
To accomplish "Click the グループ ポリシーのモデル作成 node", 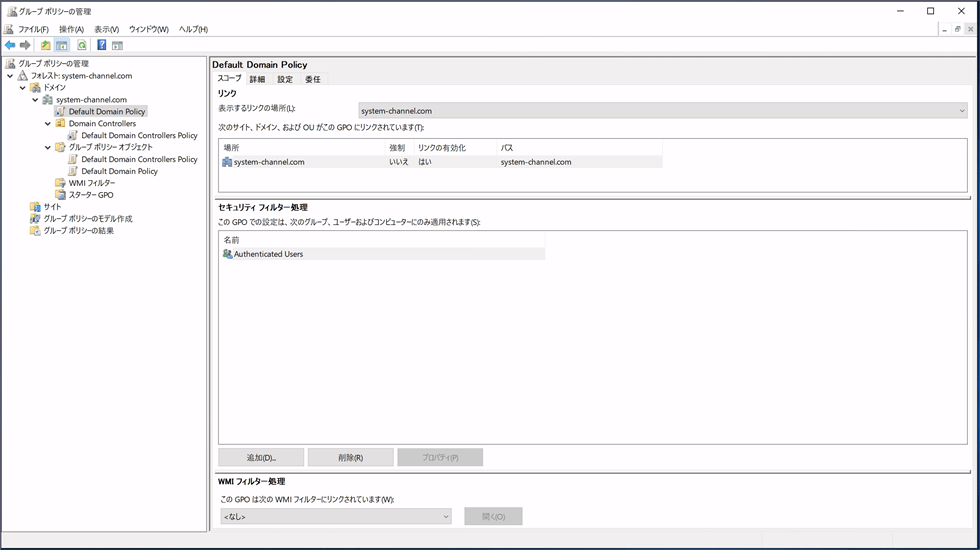I will point(87,219).
